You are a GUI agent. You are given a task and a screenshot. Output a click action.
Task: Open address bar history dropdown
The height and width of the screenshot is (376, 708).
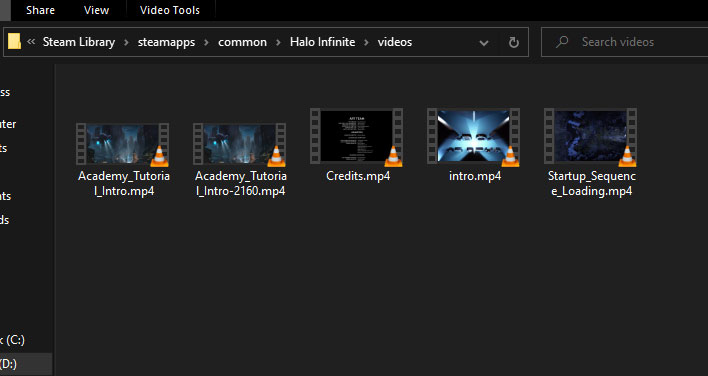484,43
